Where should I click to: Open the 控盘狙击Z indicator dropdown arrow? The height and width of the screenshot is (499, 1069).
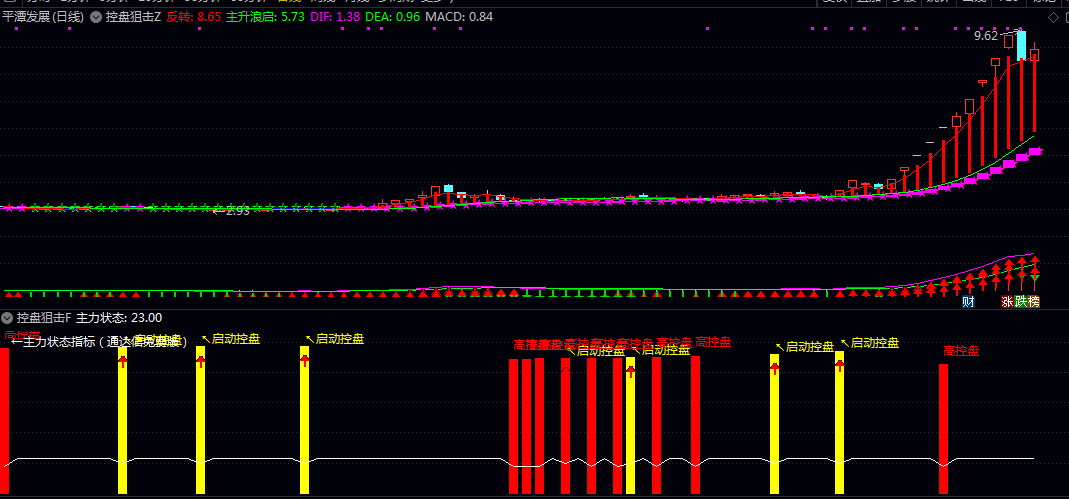(95, 17)
